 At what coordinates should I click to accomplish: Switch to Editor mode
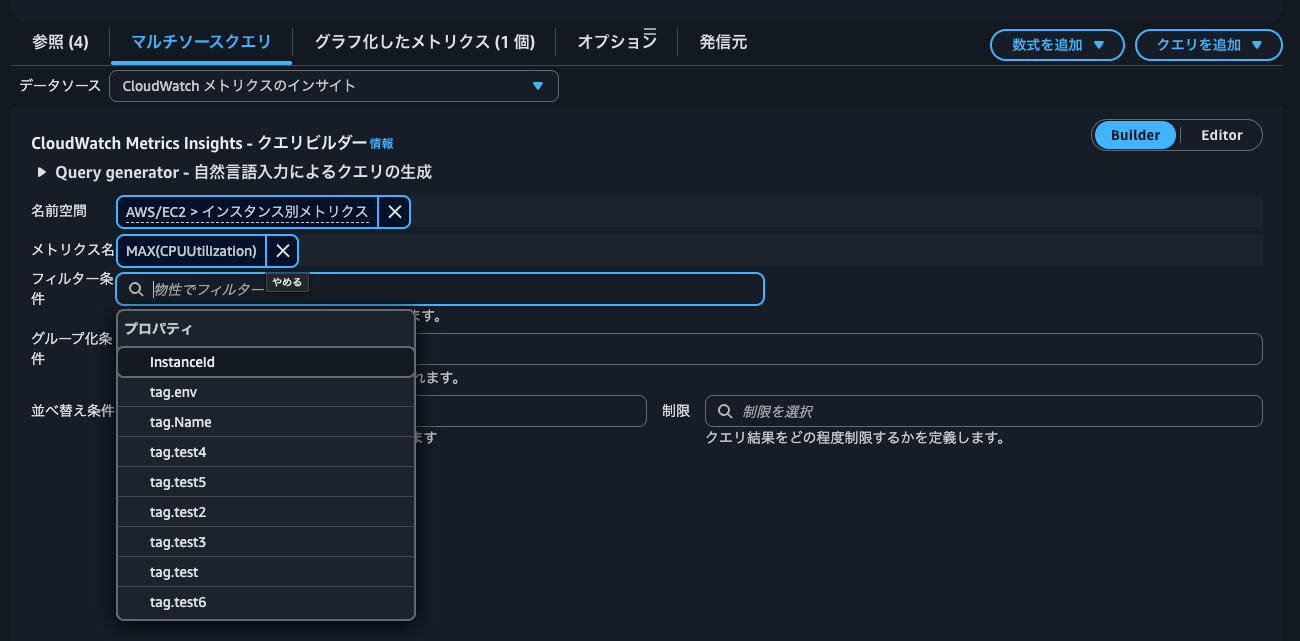pyautogui.click(x=1222, y=135)
